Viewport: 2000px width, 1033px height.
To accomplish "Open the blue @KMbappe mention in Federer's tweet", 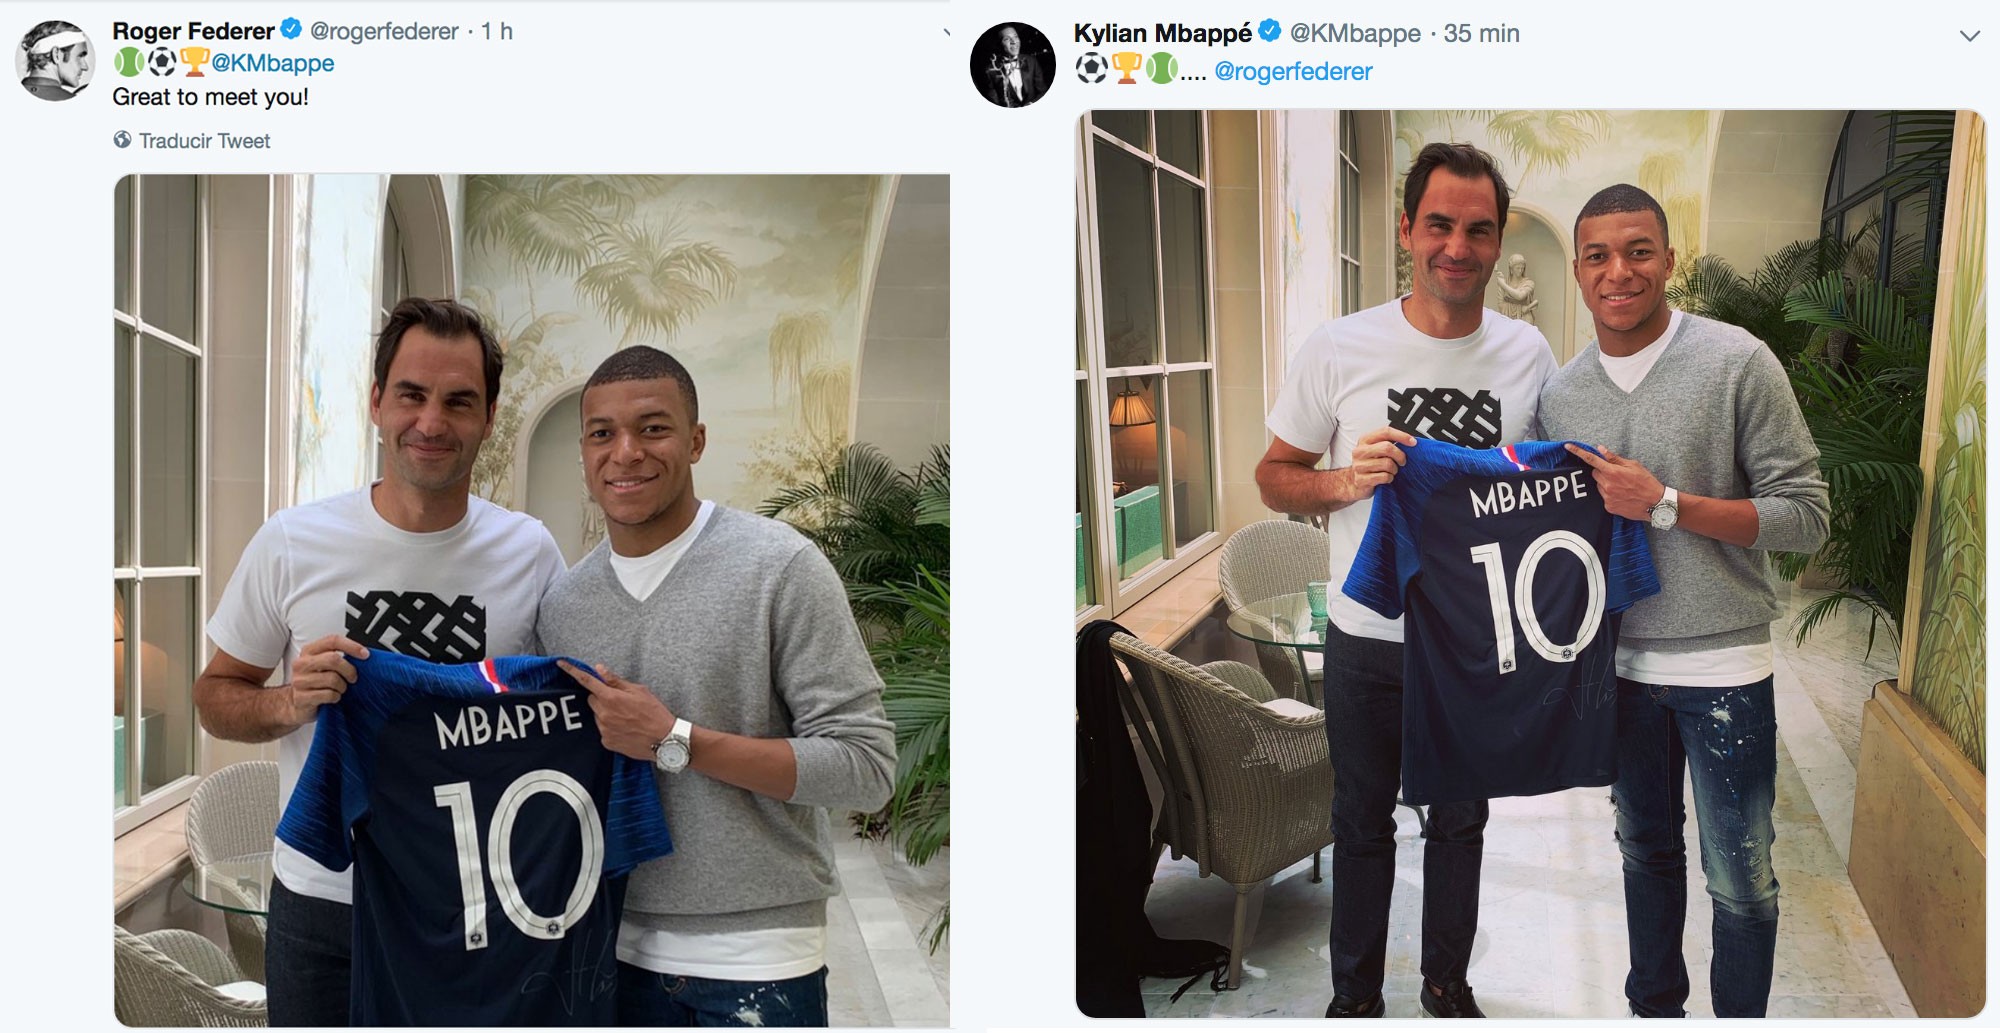I will click(x=273, y=63).
